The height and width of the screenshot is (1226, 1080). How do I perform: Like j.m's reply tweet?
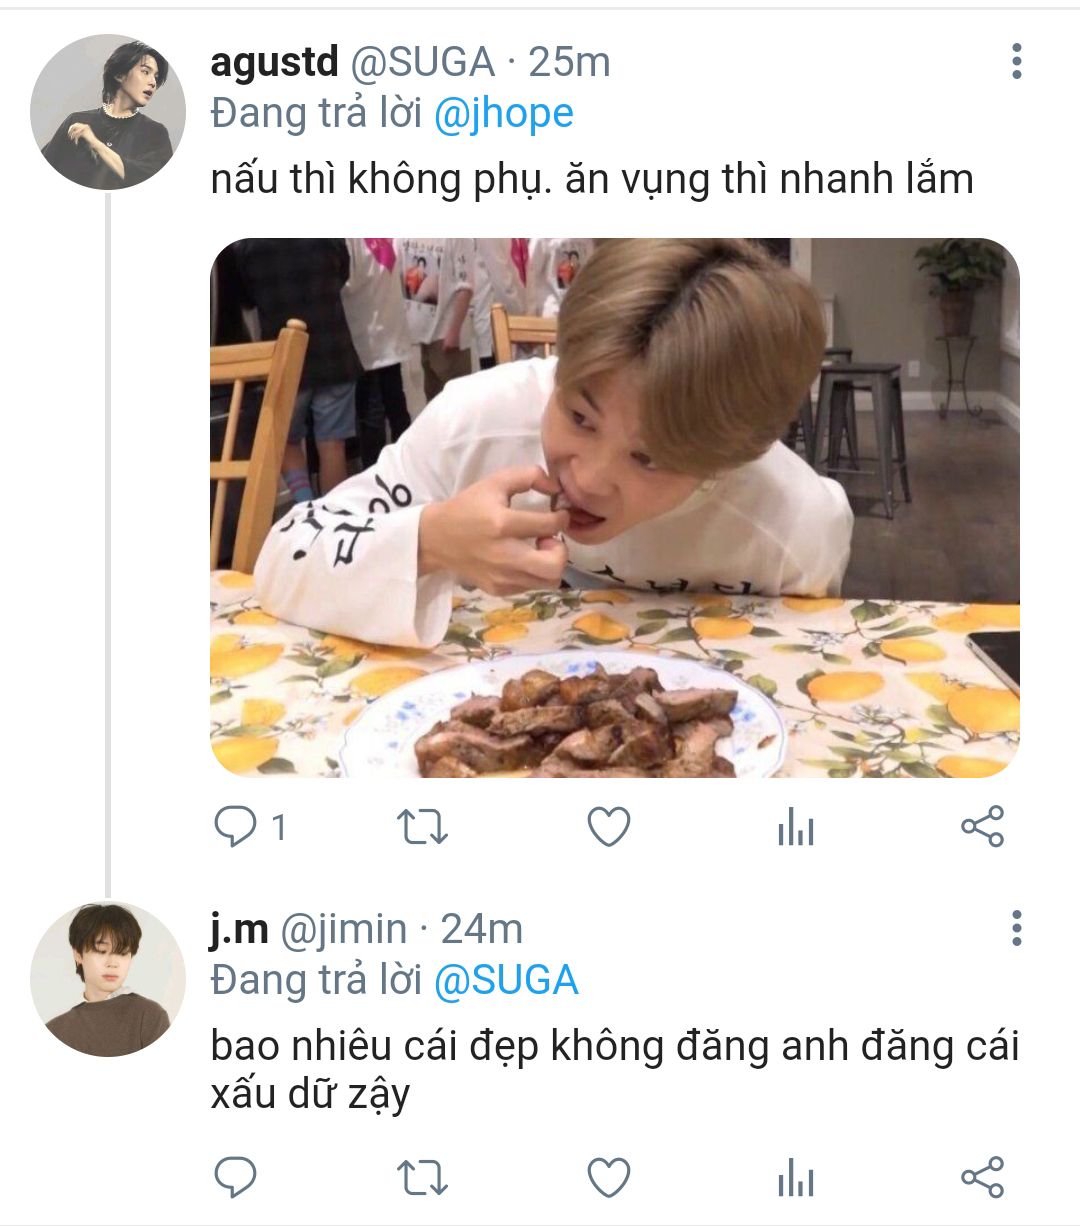(x=608, y=1177)
